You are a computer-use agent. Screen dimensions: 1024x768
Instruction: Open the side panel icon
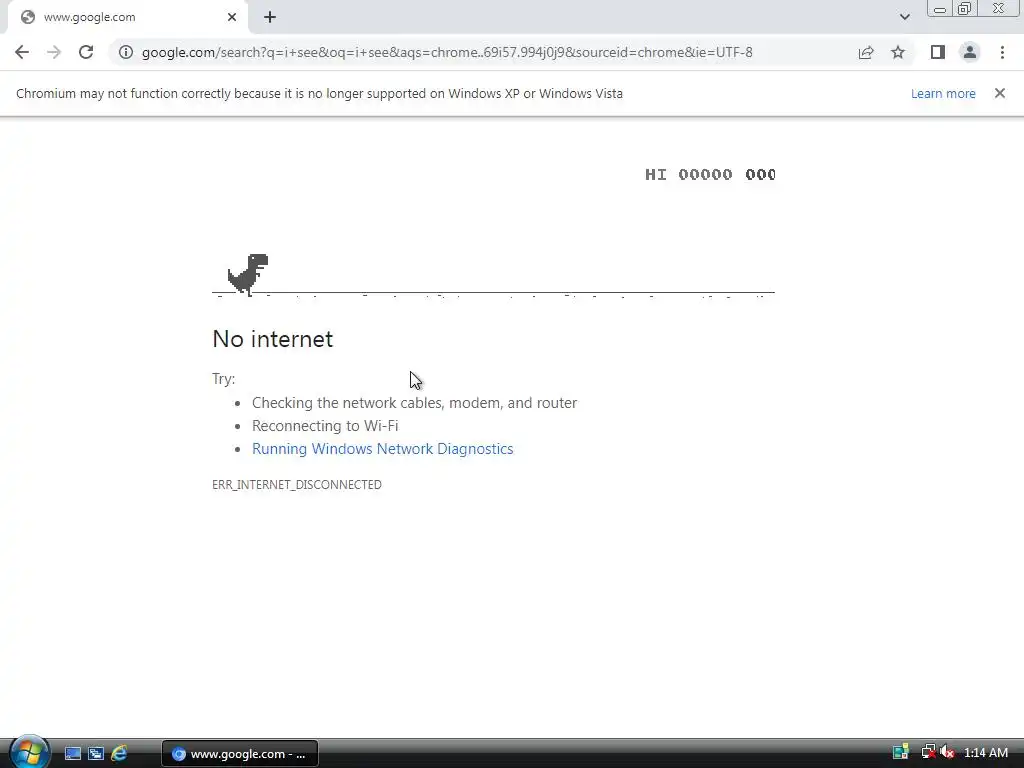click(x=938, y=52)
